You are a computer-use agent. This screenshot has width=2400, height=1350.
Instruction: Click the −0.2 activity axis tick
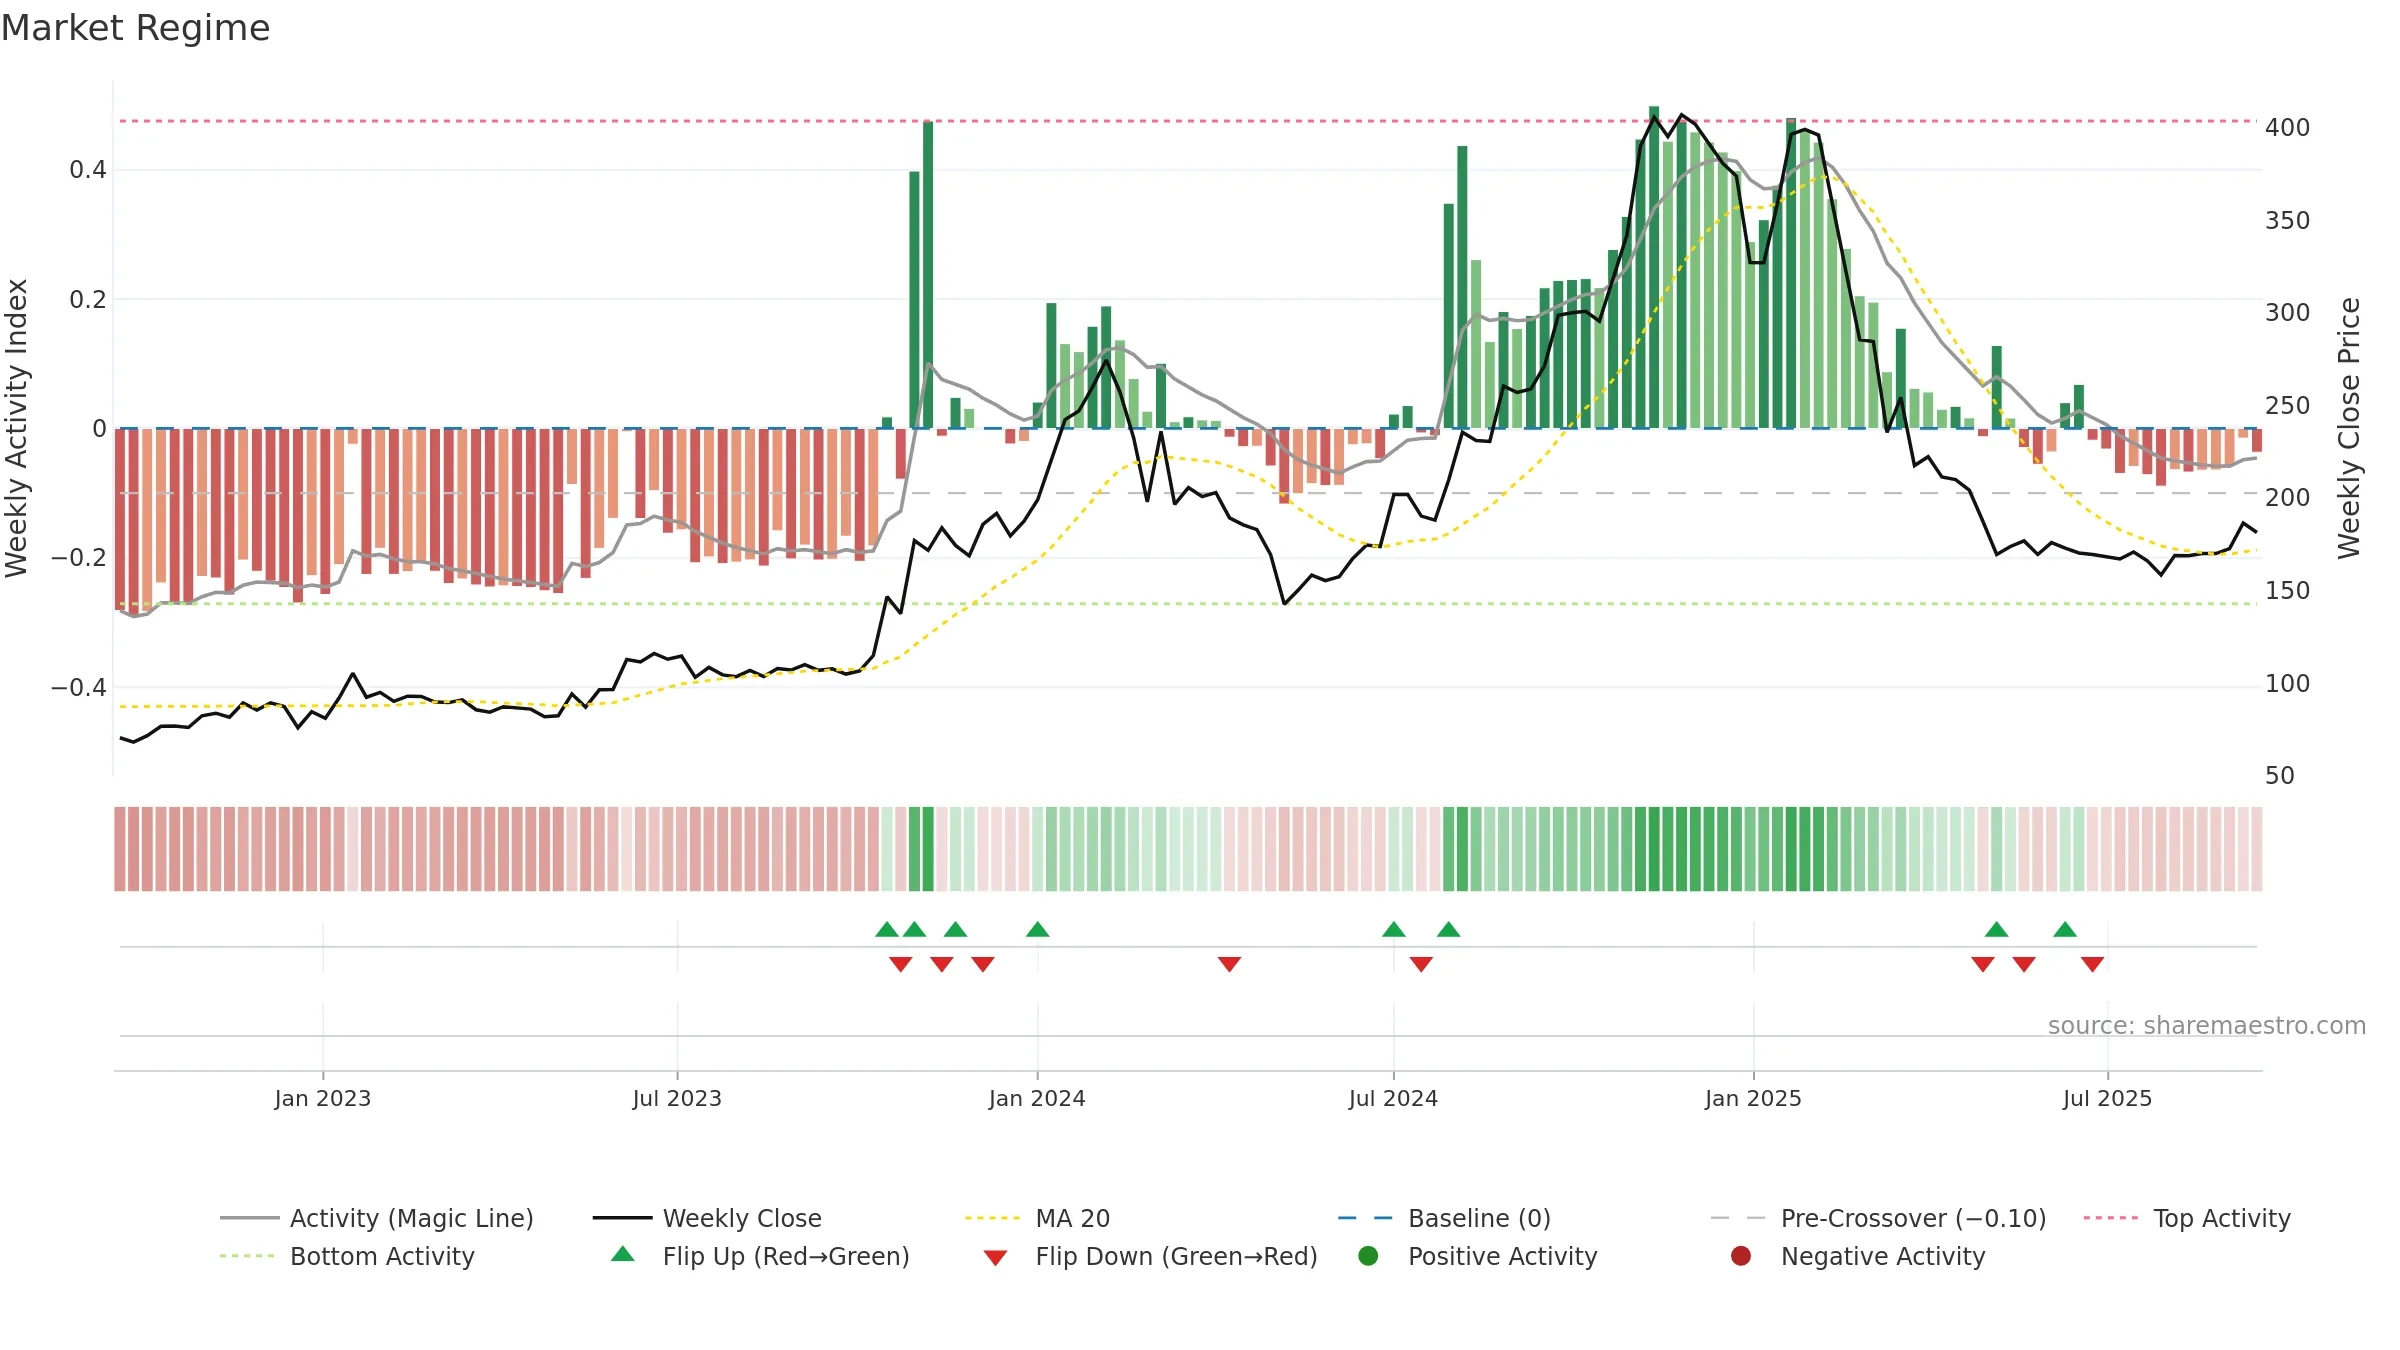click(79, 558)
